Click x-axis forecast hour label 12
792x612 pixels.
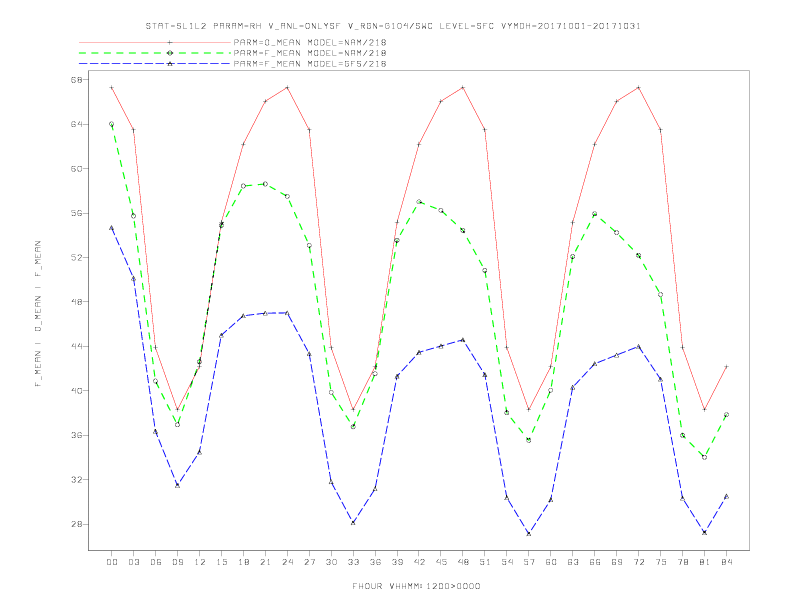(x=200, y=562)
